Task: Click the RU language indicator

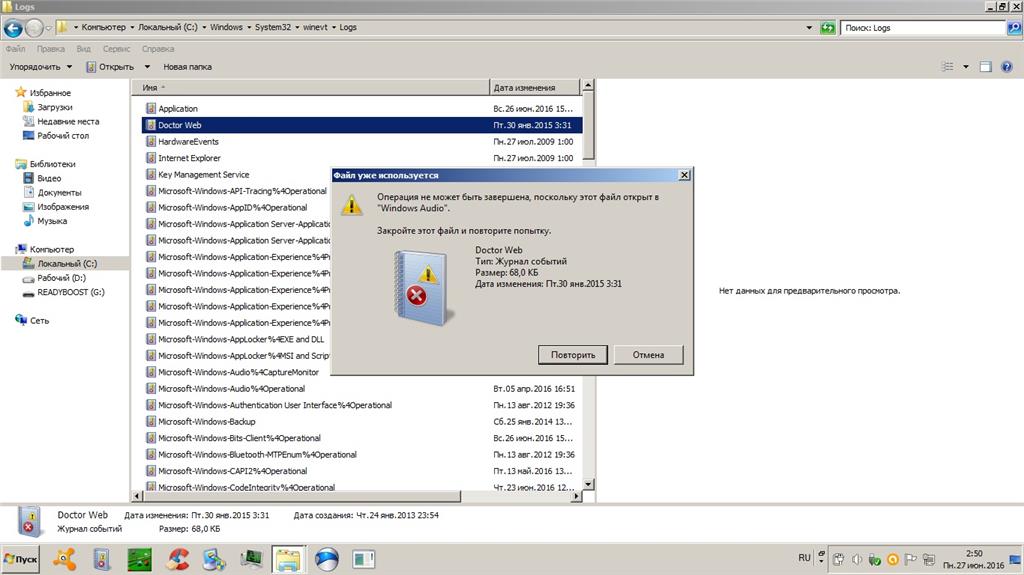Action: pyautogui.click(x=805, y=557)
